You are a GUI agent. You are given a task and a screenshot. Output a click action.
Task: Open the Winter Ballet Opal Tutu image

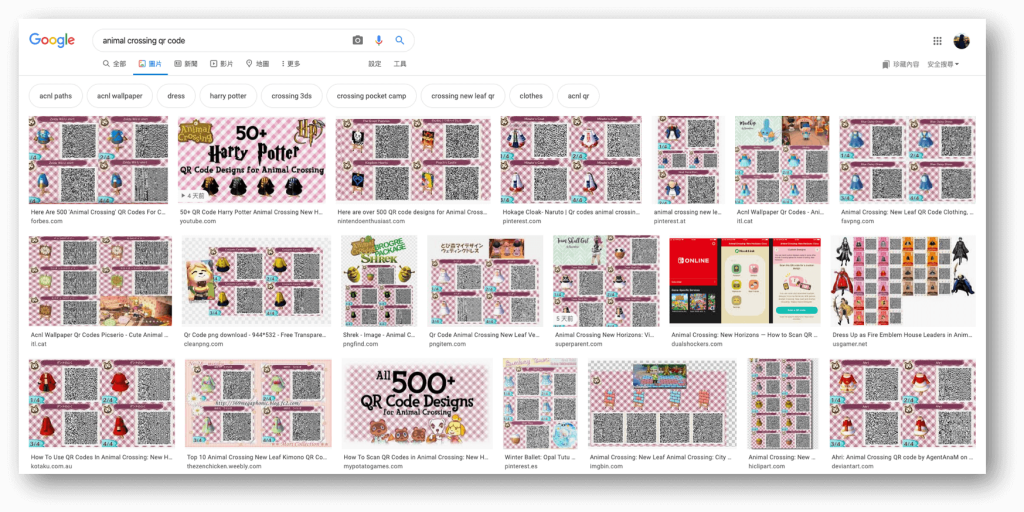click(x=540, y=404)
